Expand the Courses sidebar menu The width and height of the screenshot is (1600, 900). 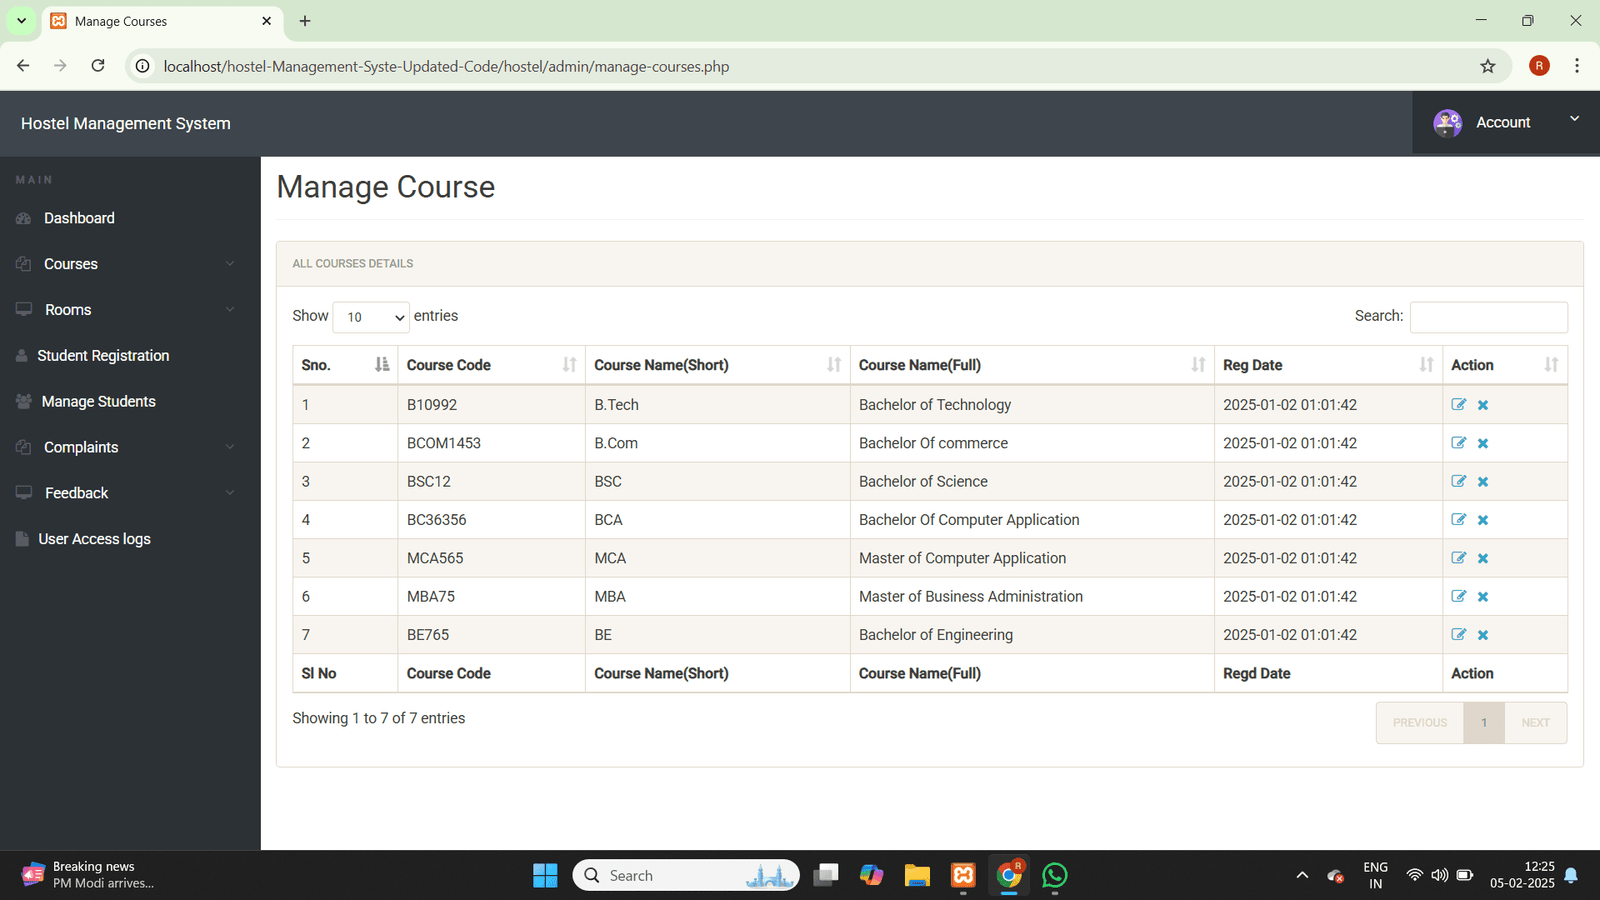click(x=130, y=264)
